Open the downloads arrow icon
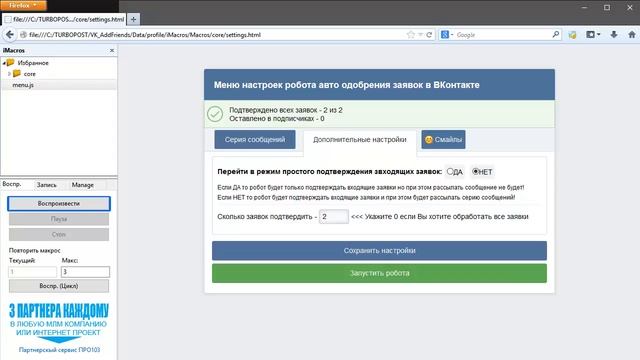The height and width of the screenshot is (360, 640). click(613, 35)
